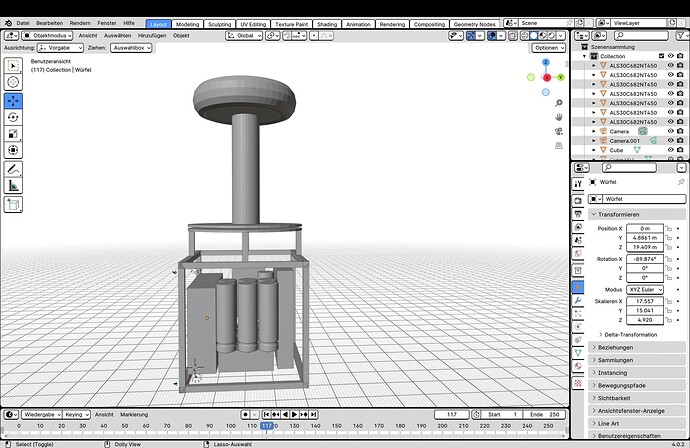Lock Position X with its lock icon

669,228
